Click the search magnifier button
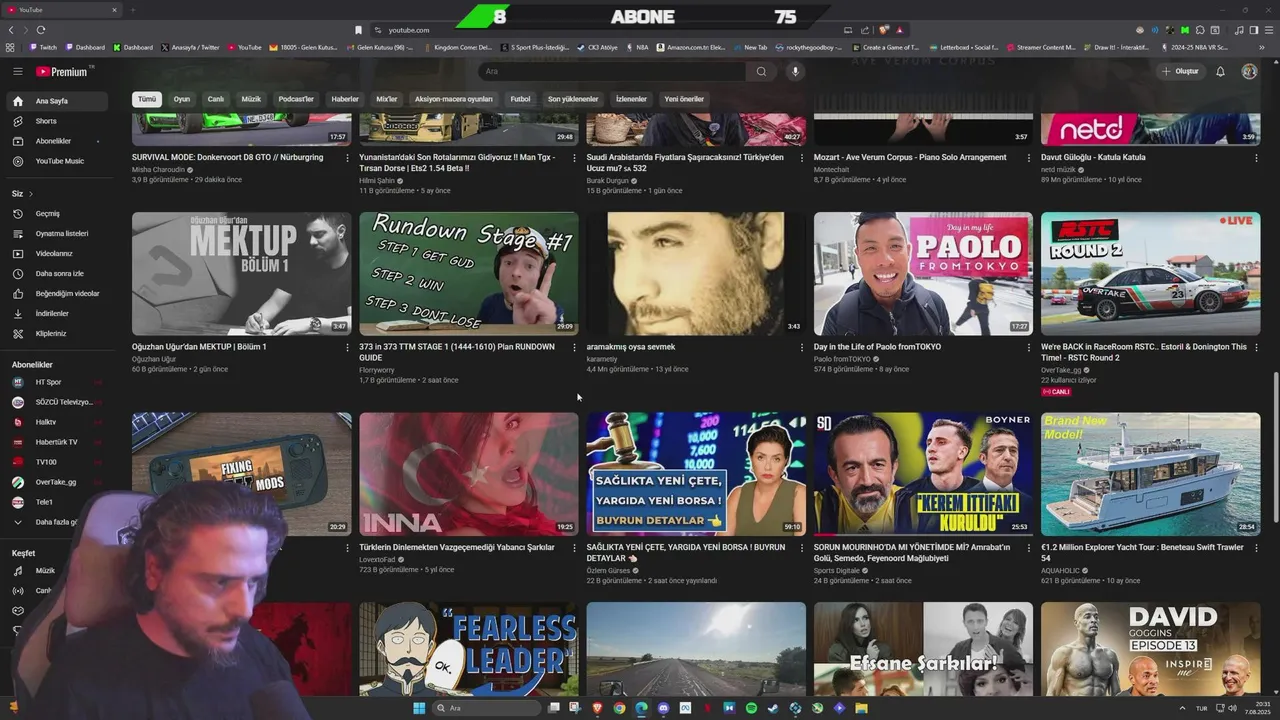This screenshot has height=720, width=1280. [761, 71]
